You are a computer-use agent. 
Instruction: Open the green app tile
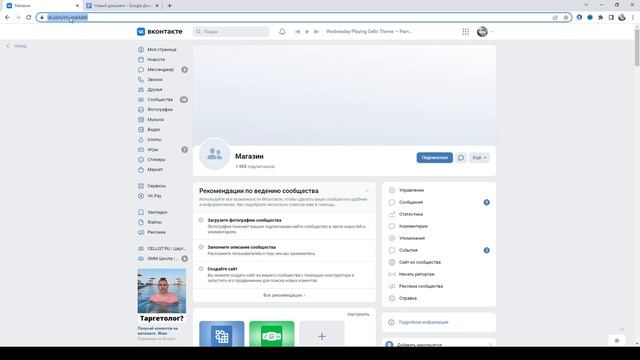tap(271, 334)
